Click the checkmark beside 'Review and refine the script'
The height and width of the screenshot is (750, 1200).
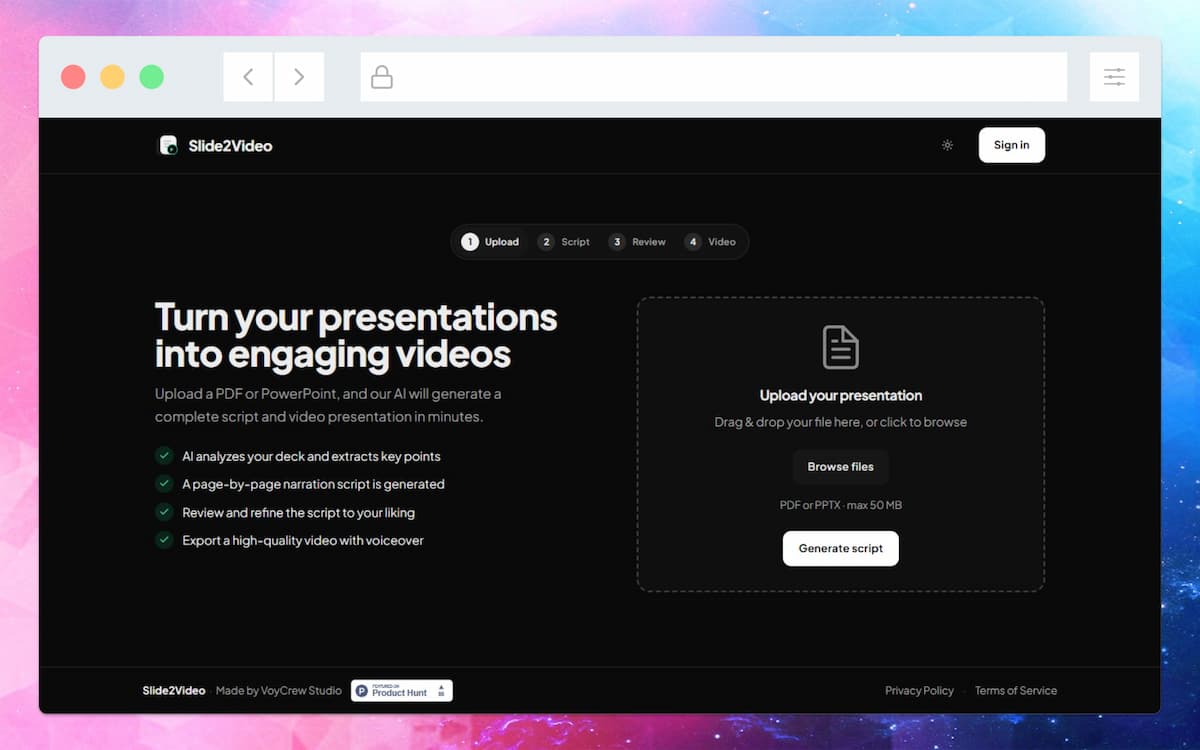(x=164, y=512)
